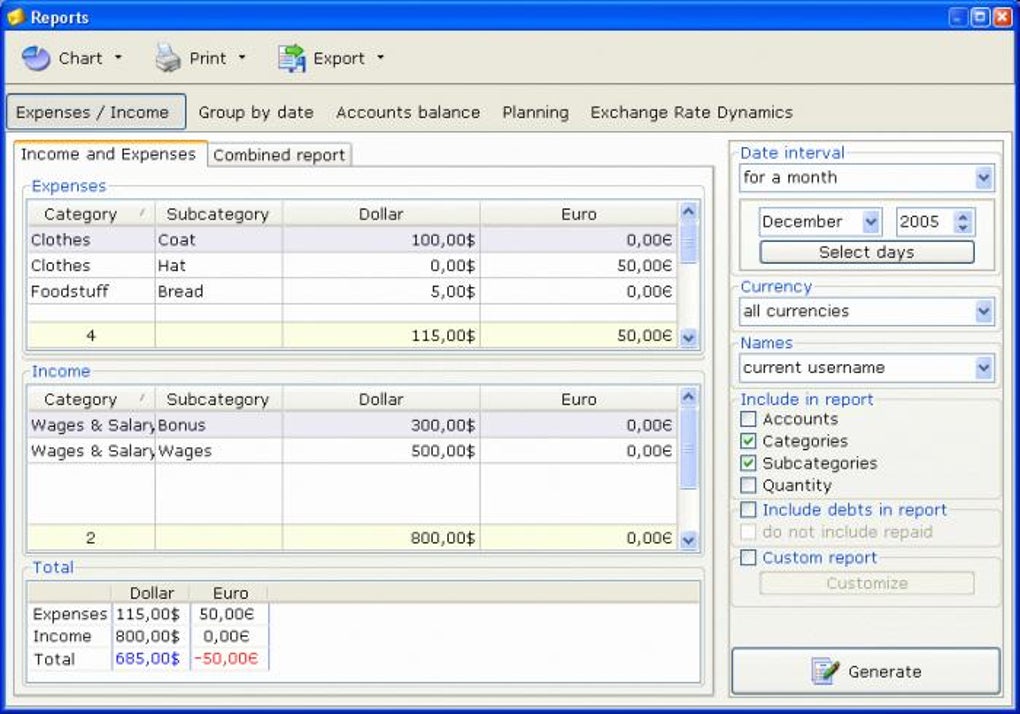Sort Income table by Category header
Viewport: 1020px width, 714px height.
90,399
